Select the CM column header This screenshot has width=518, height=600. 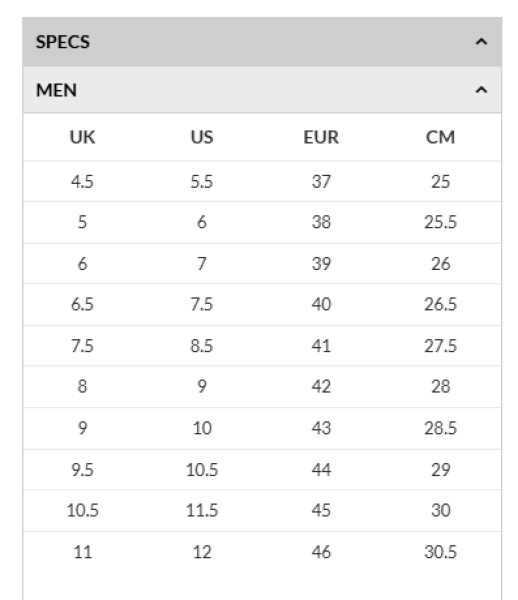[440, 137]
